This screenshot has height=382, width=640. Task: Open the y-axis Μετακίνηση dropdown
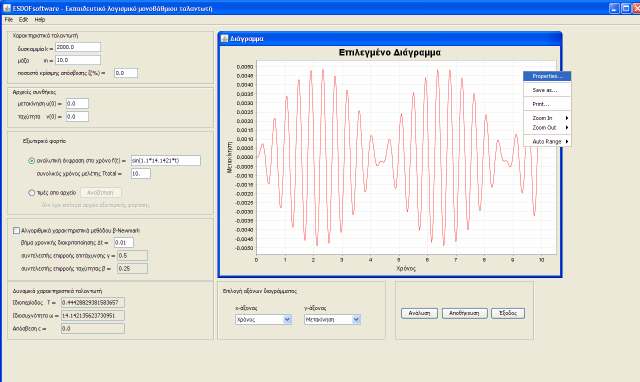pyautogui.click(x=332, y=320)
